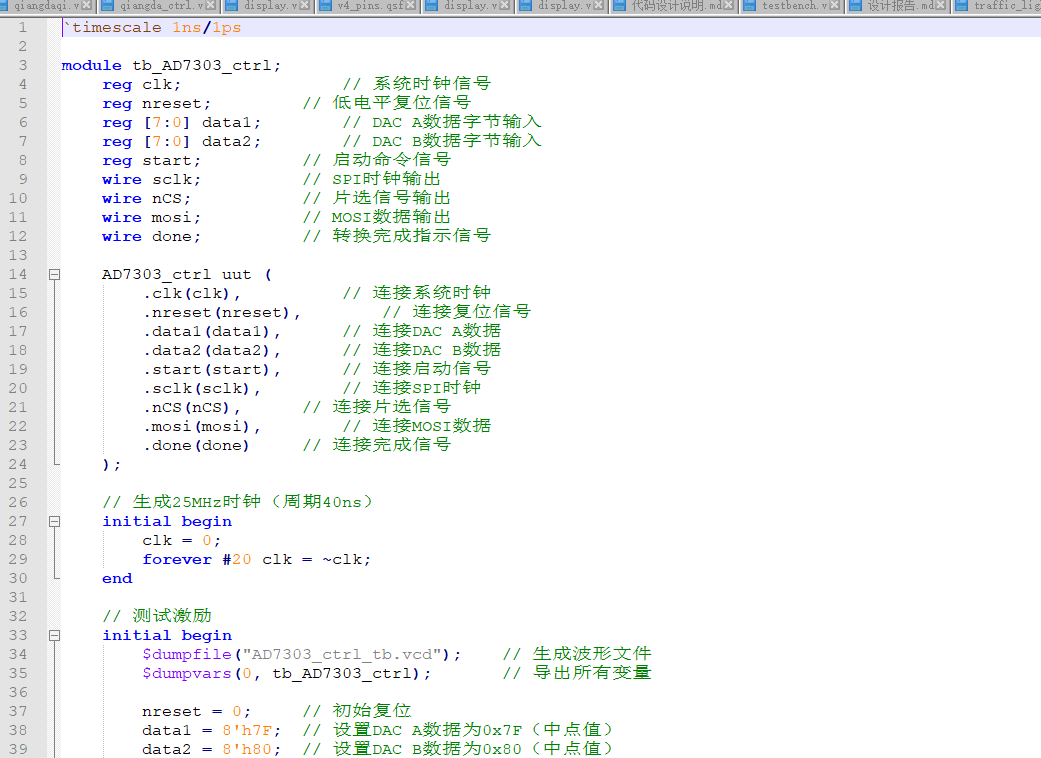Click the 'reg start;' declaration
Viewport: 1041px width, 758px height.
point(151,161)
